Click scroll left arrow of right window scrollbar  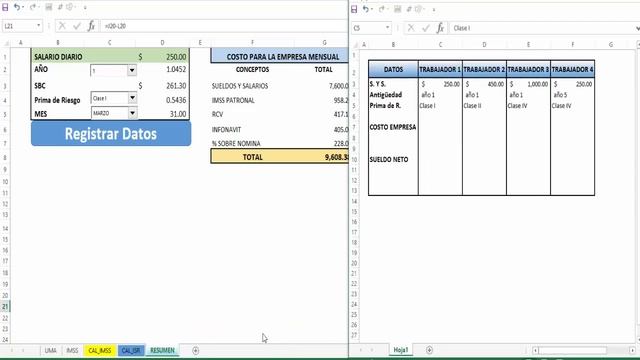(x=535, y=351)
